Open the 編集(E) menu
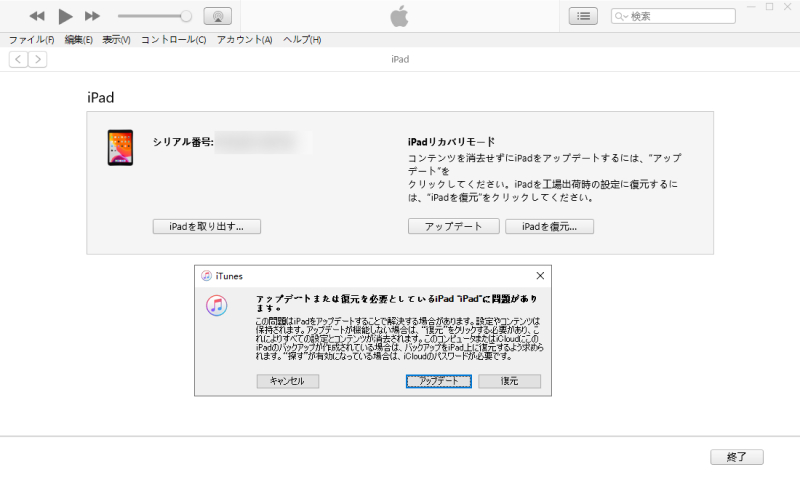The image size is (800, 478). pos(79,40)
